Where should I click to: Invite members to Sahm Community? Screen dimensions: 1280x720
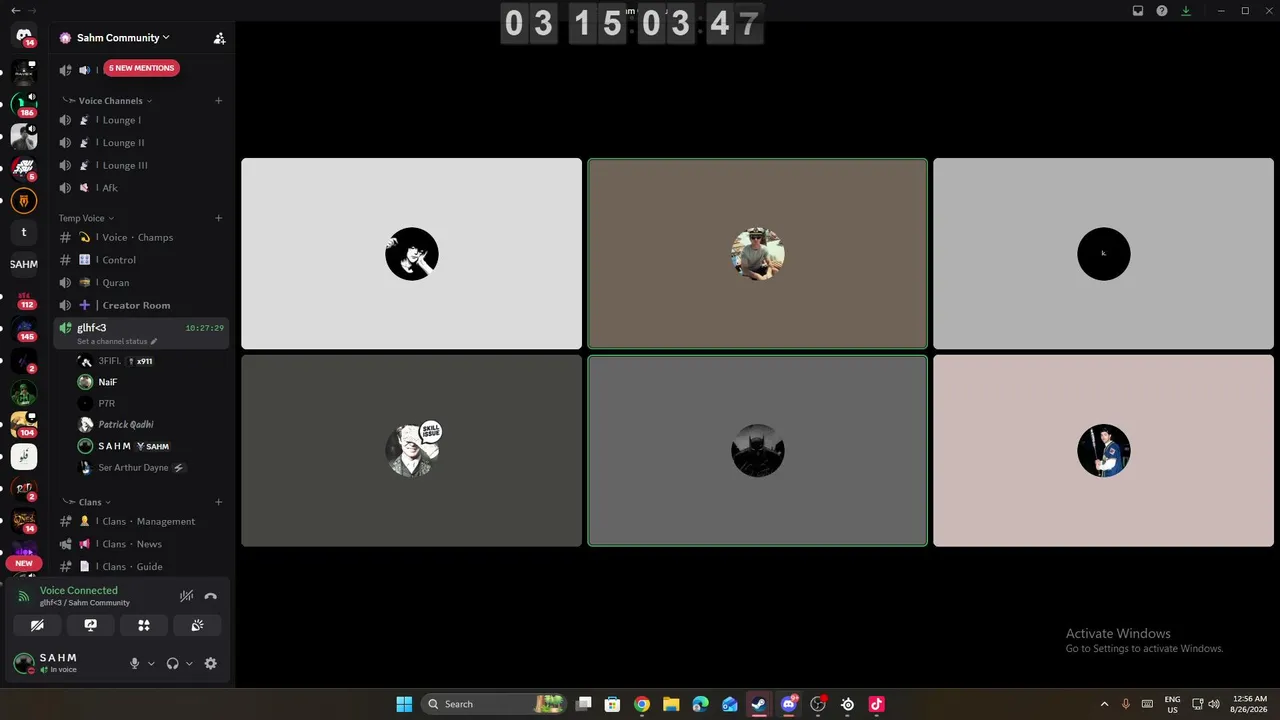tap(219, 38)
